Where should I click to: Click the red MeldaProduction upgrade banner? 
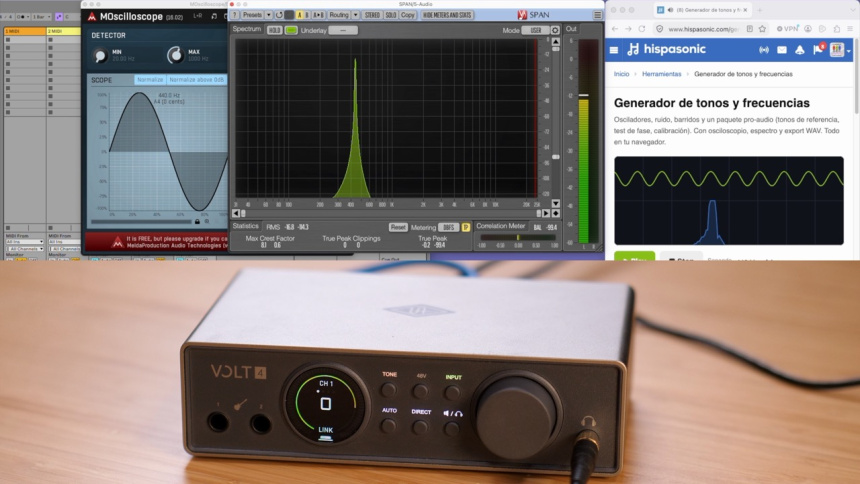156,242
